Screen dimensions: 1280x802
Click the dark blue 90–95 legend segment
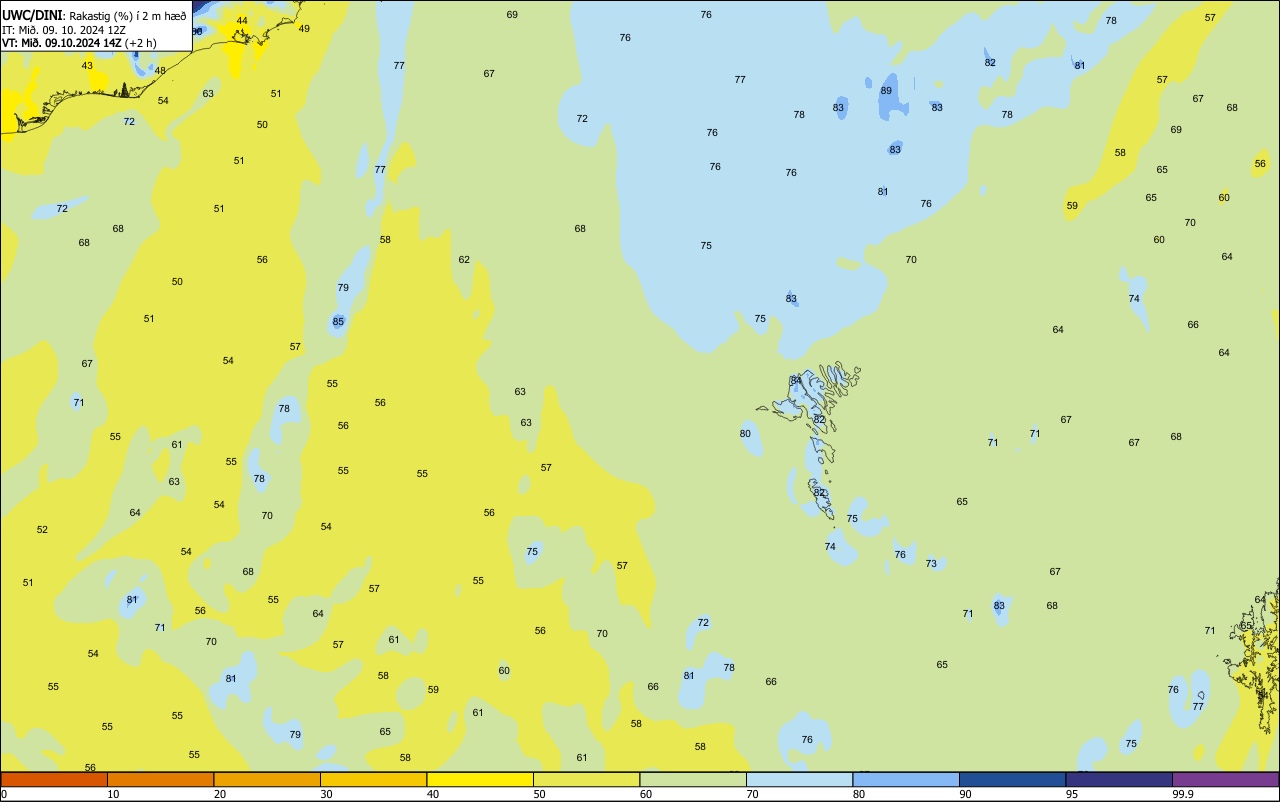pos(1012,779)
